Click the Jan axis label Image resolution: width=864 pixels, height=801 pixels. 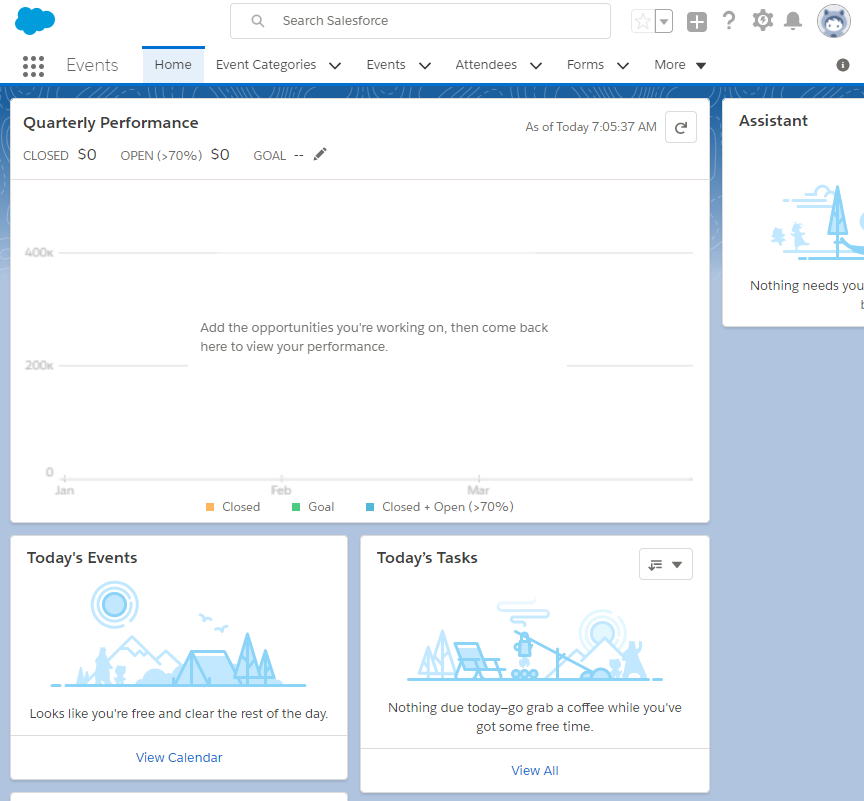tap(64, 490)
